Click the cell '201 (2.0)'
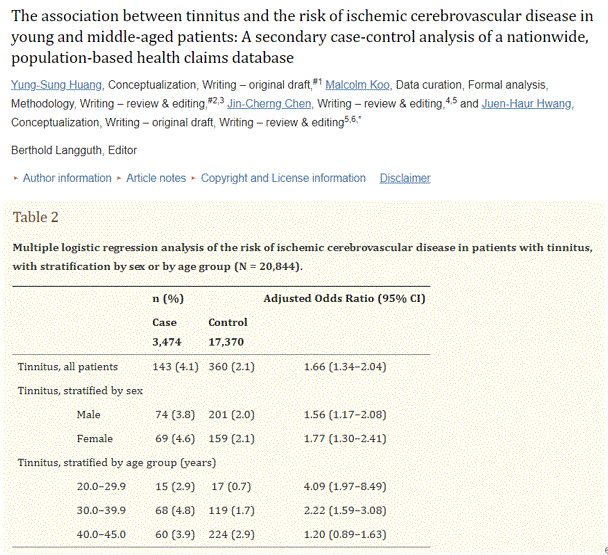Image resolution: width=608 pixels, height=555 pixels. point(231,415)
